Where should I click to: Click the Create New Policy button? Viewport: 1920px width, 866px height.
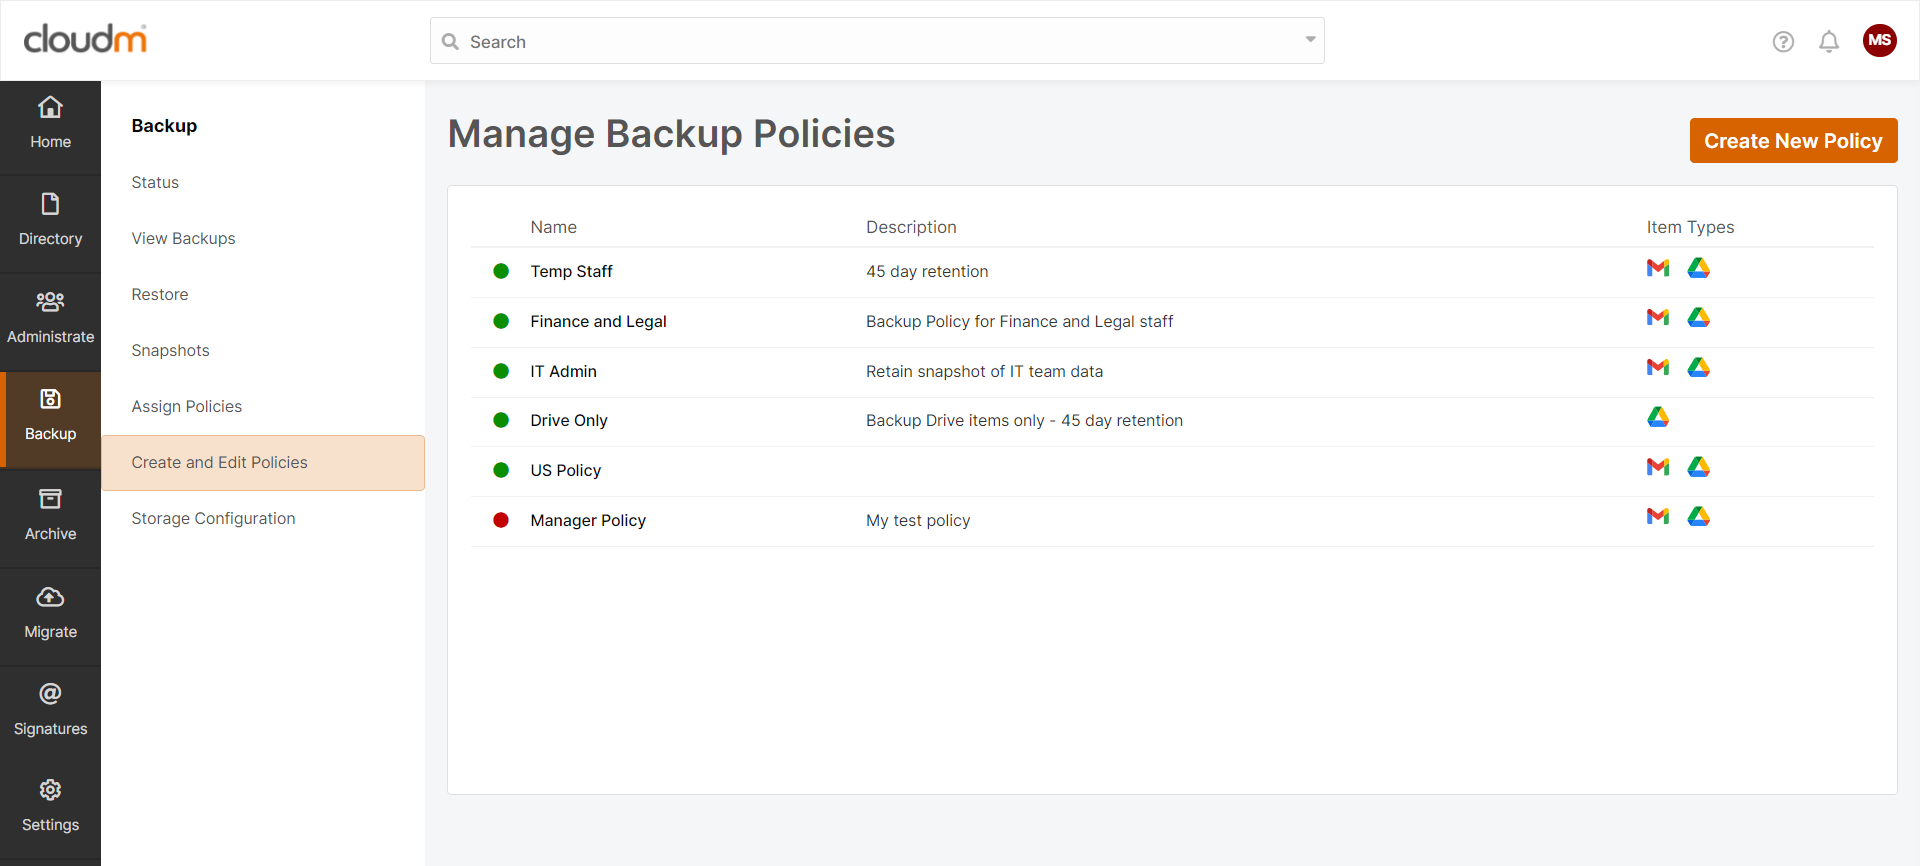click(x=1793, y=141)
